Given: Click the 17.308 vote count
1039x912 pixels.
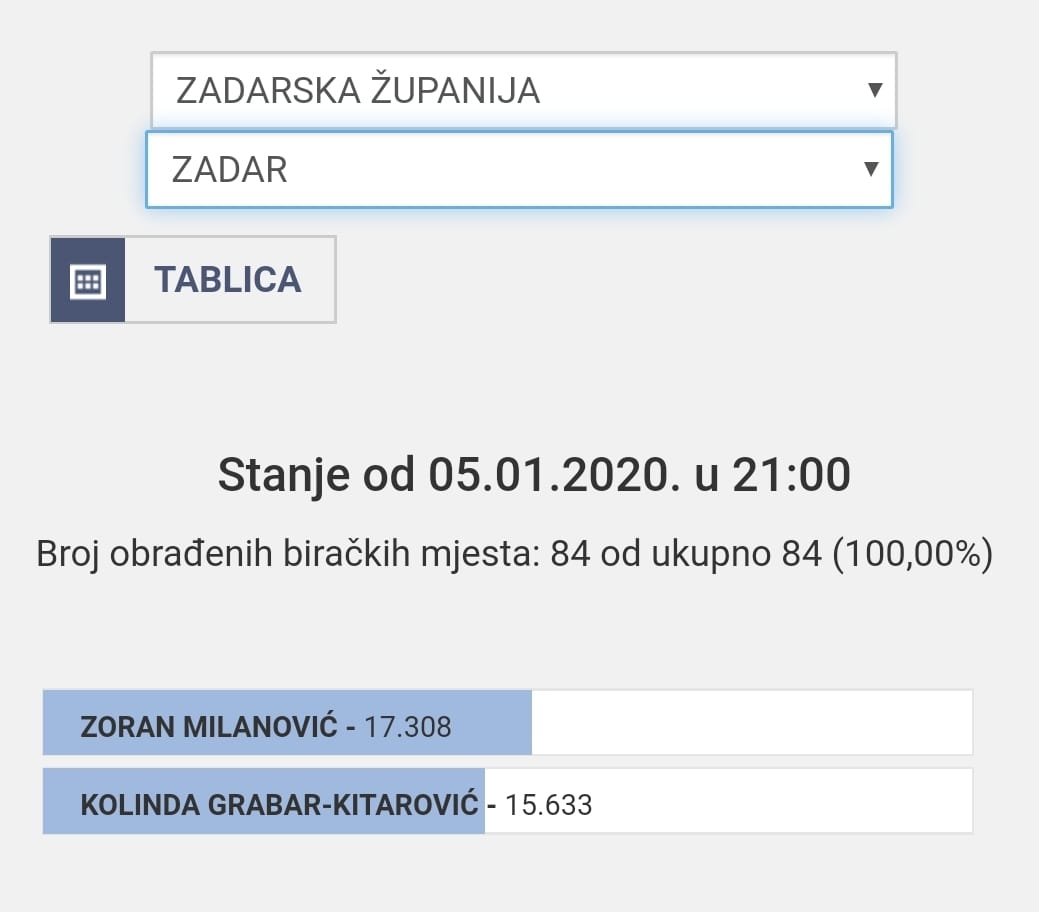Looking at the screenshot, I should point(408,726).
